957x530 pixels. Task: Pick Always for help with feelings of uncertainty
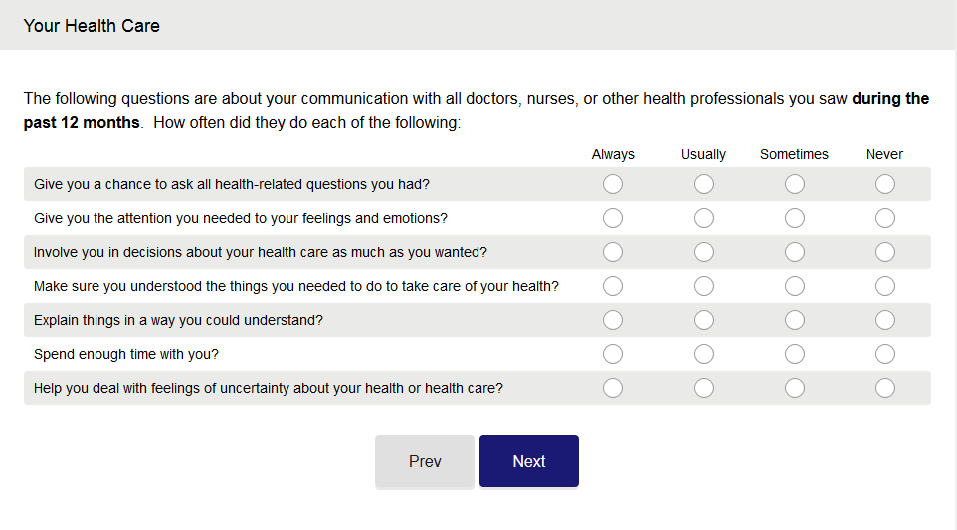[613, 388]
